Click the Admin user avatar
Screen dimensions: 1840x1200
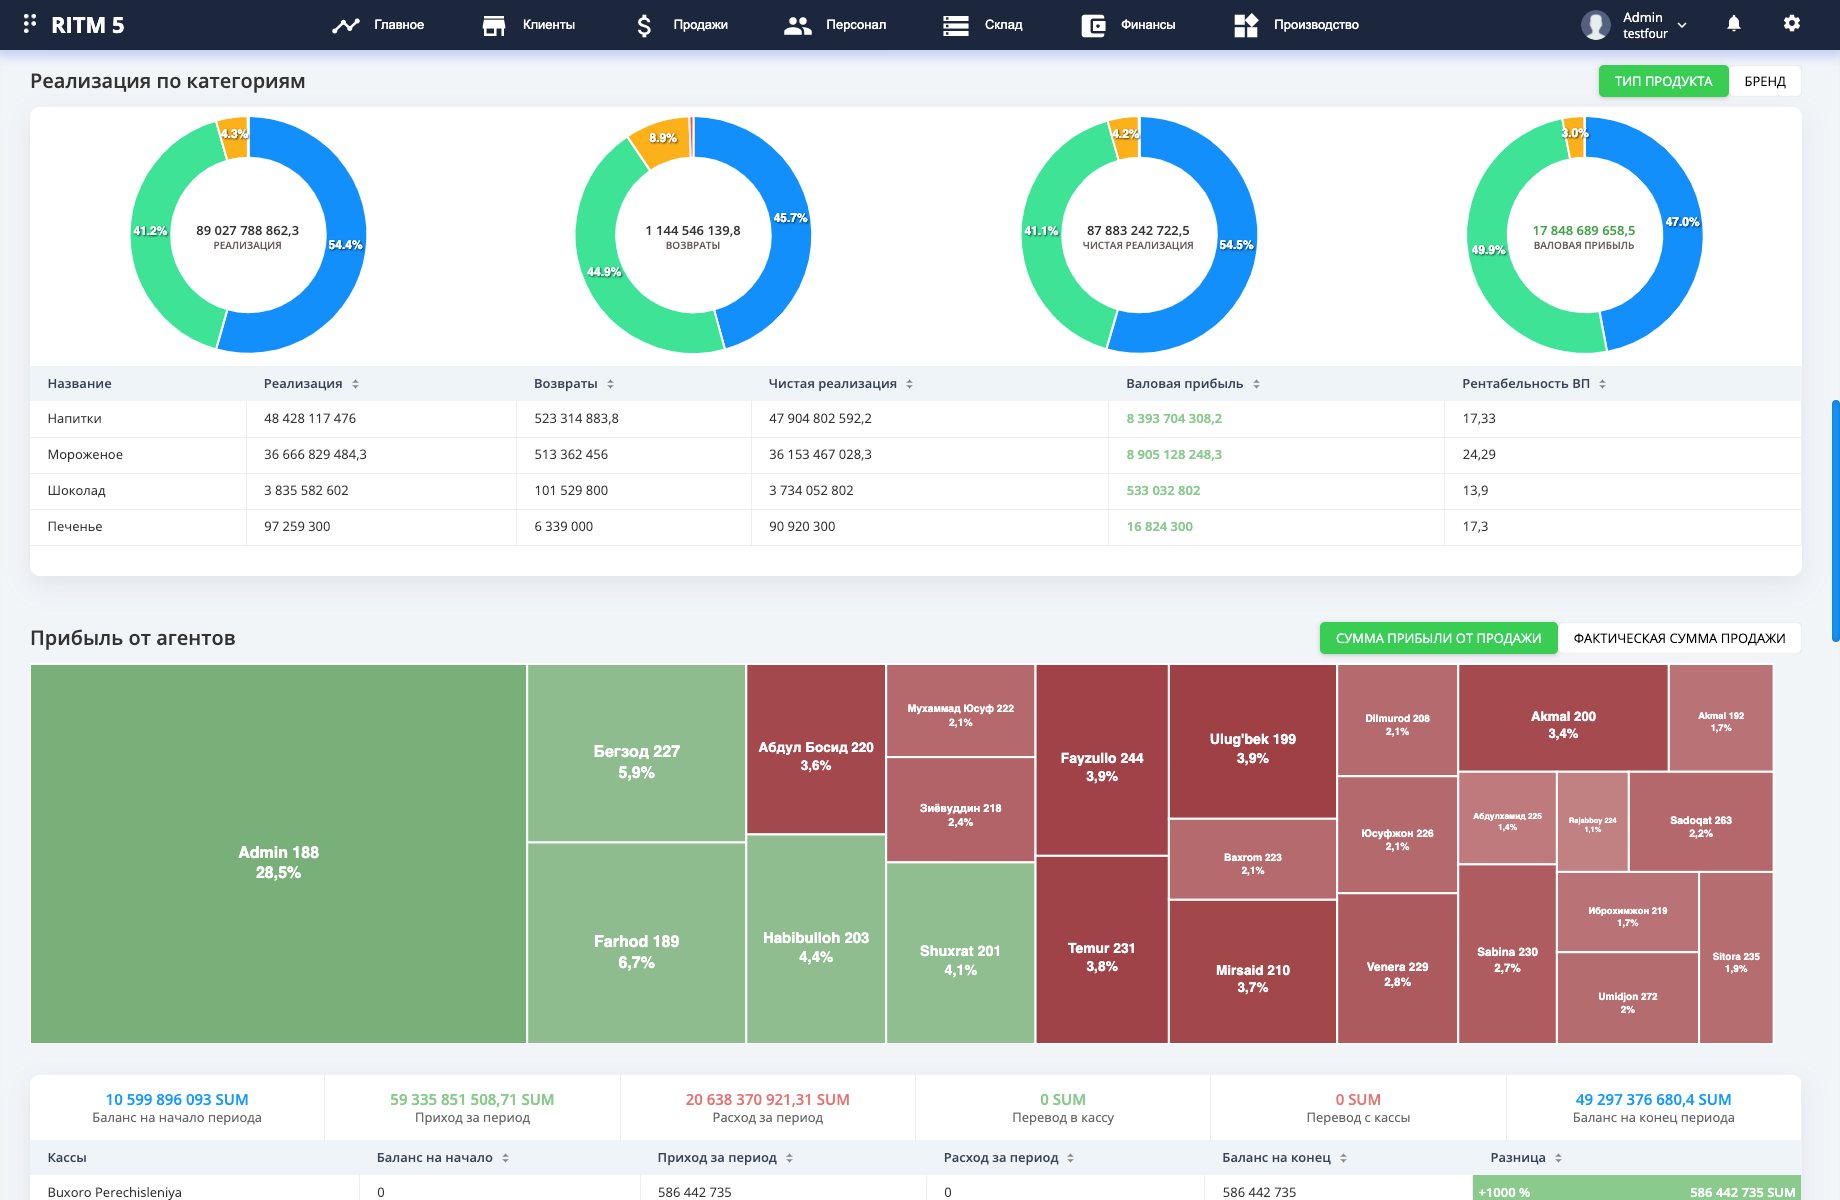(1596, 25)
